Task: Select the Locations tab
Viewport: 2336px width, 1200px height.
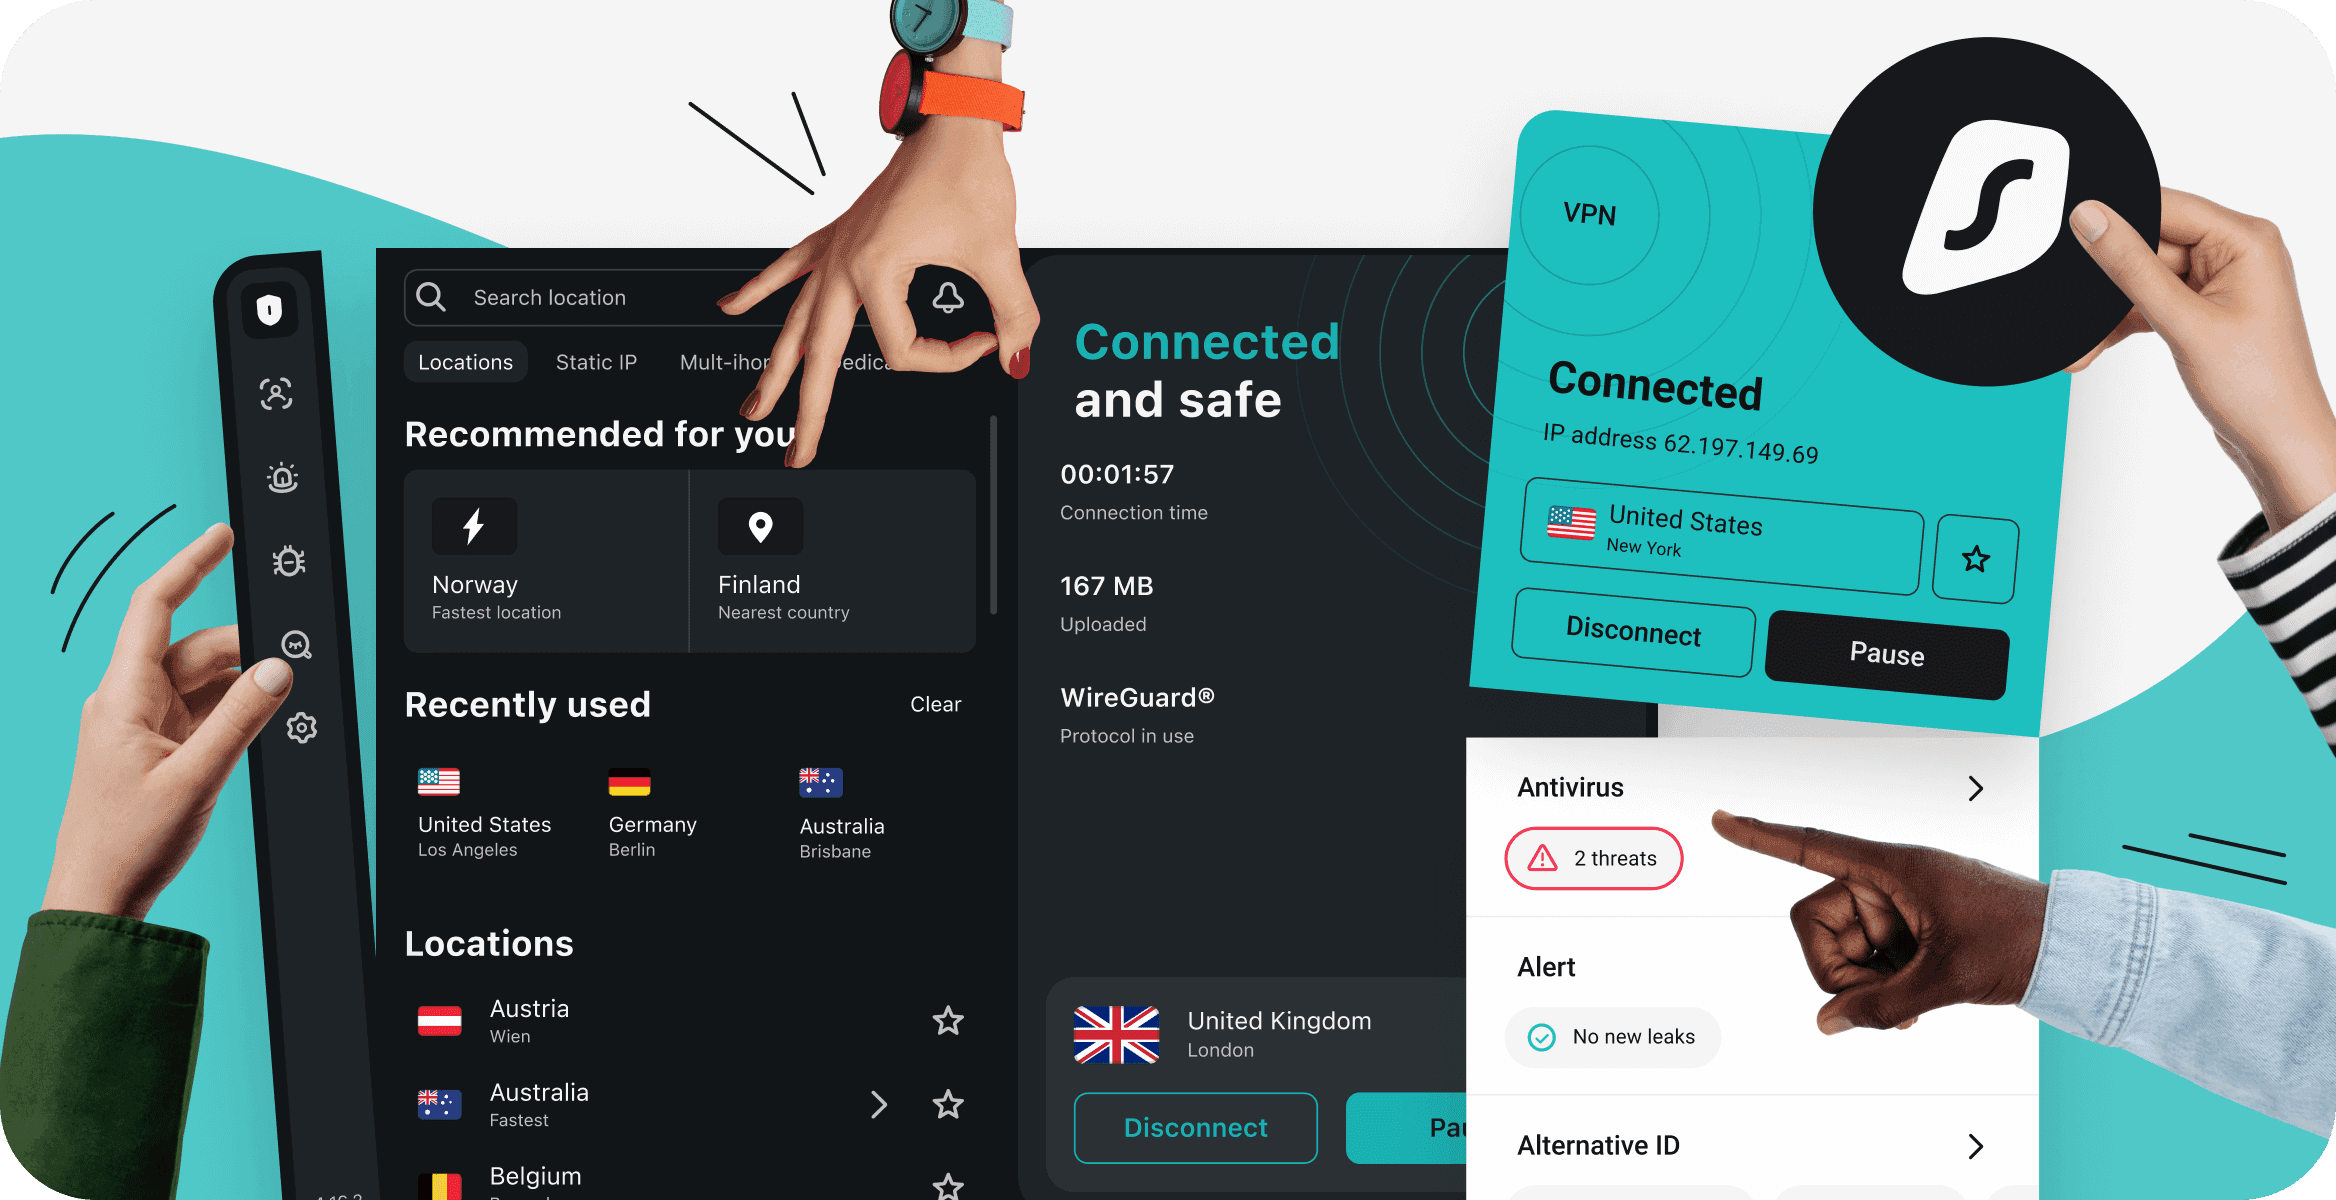Action: click(464, 361)
